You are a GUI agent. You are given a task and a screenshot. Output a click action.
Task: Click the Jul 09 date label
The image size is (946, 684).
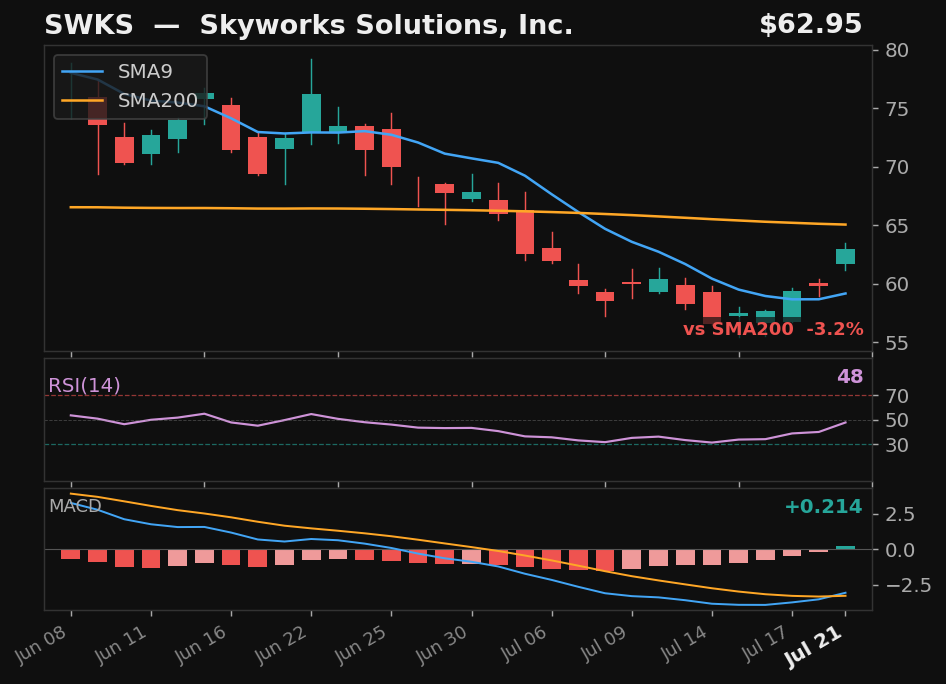coord(604,645)
